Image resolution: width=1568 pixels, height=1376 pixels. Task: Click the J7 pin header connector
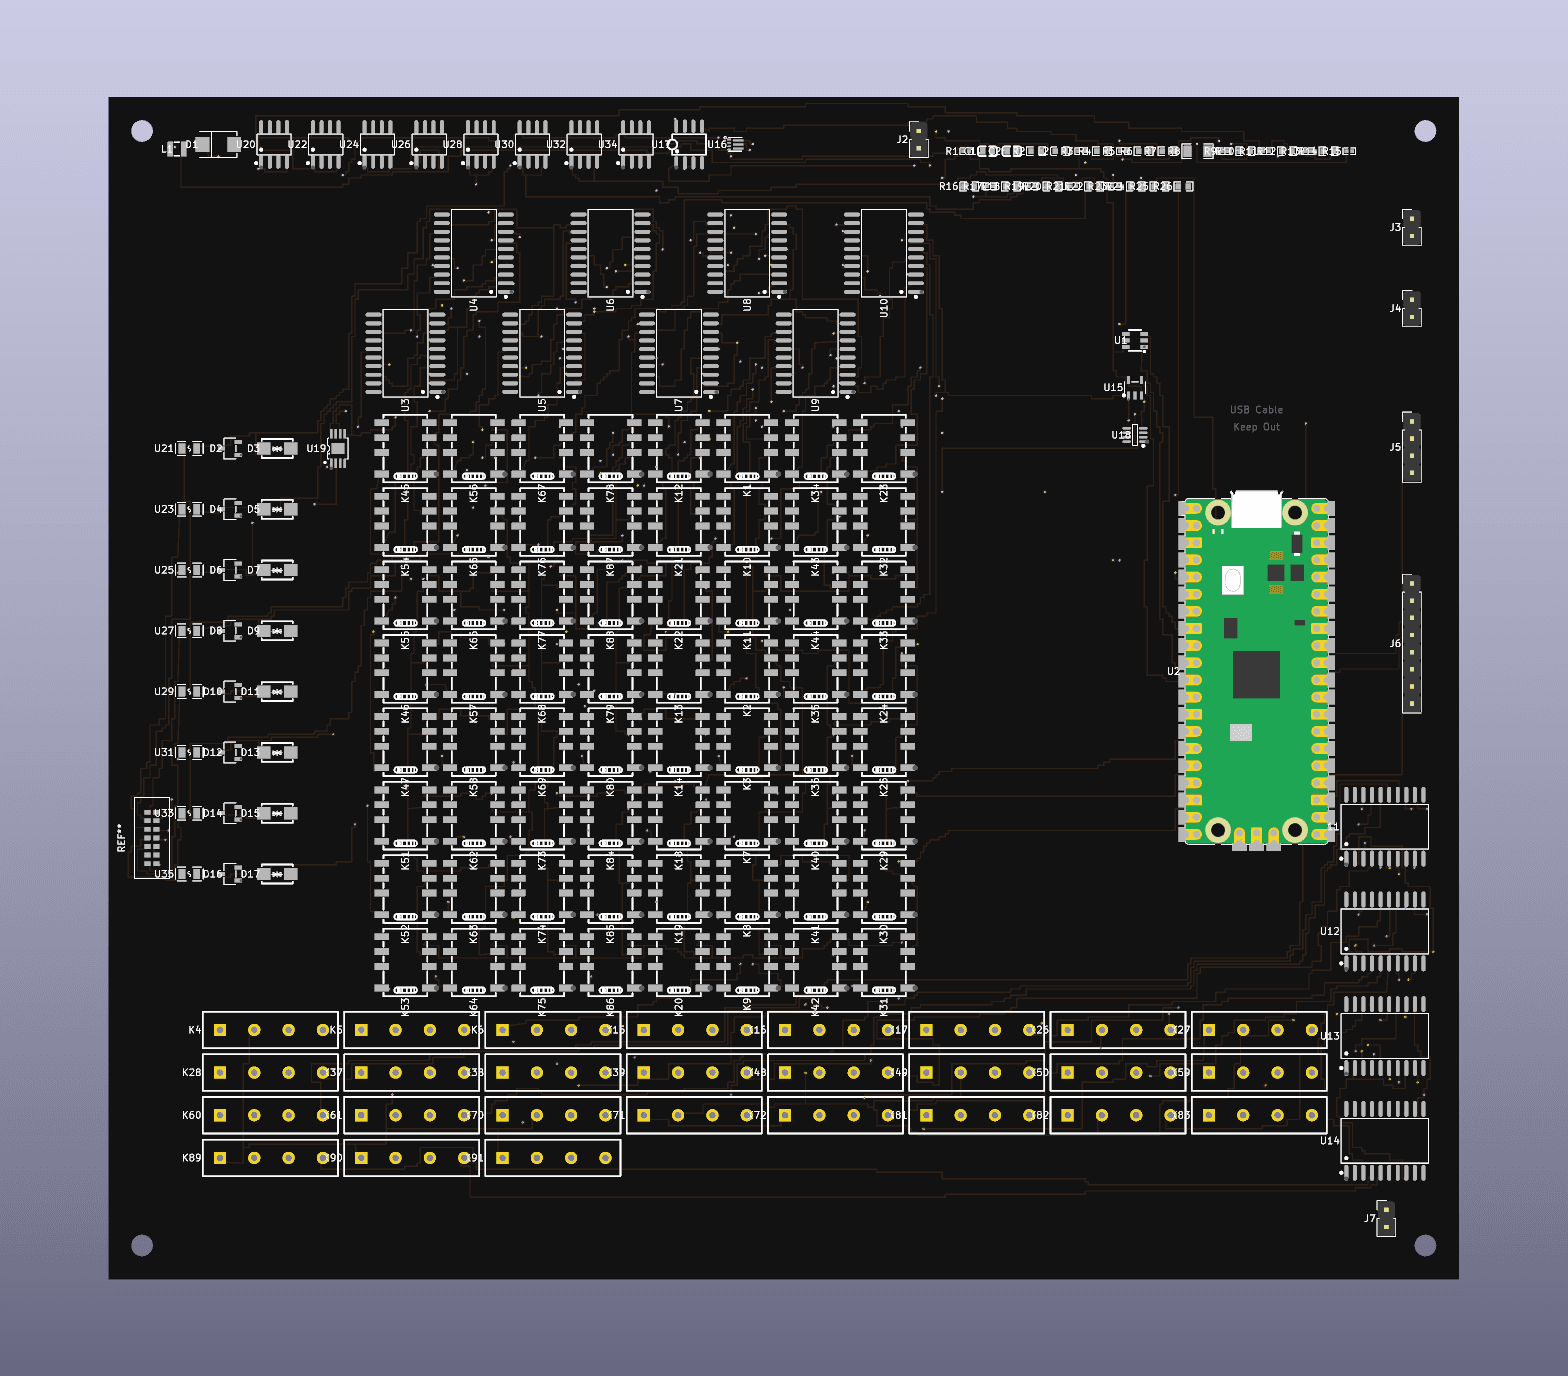click(1386, 1218)
